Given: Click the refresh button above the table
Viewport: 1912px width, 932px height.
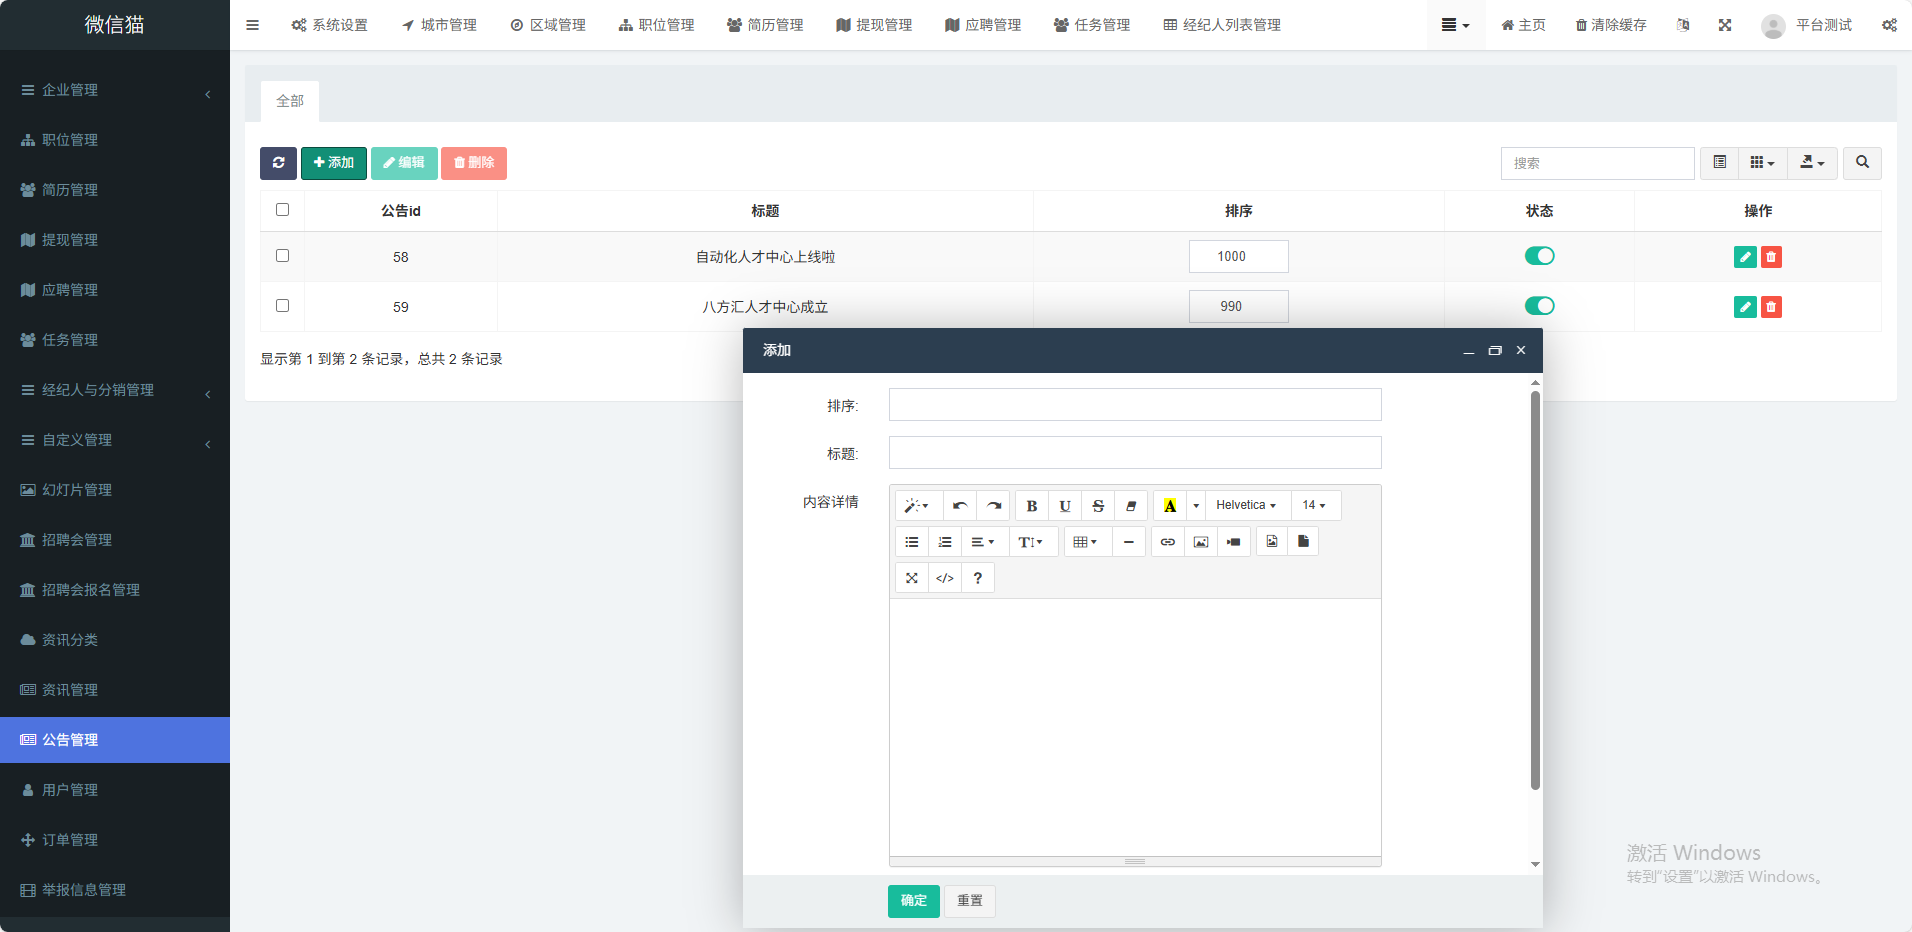Looking at the screenshot, I should (x=278, y=163).
